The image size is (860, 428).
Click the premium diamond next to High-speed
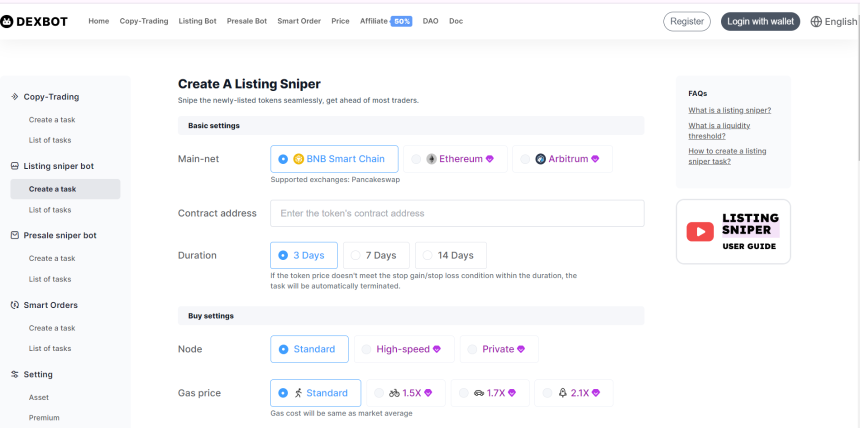click(437, 349)
